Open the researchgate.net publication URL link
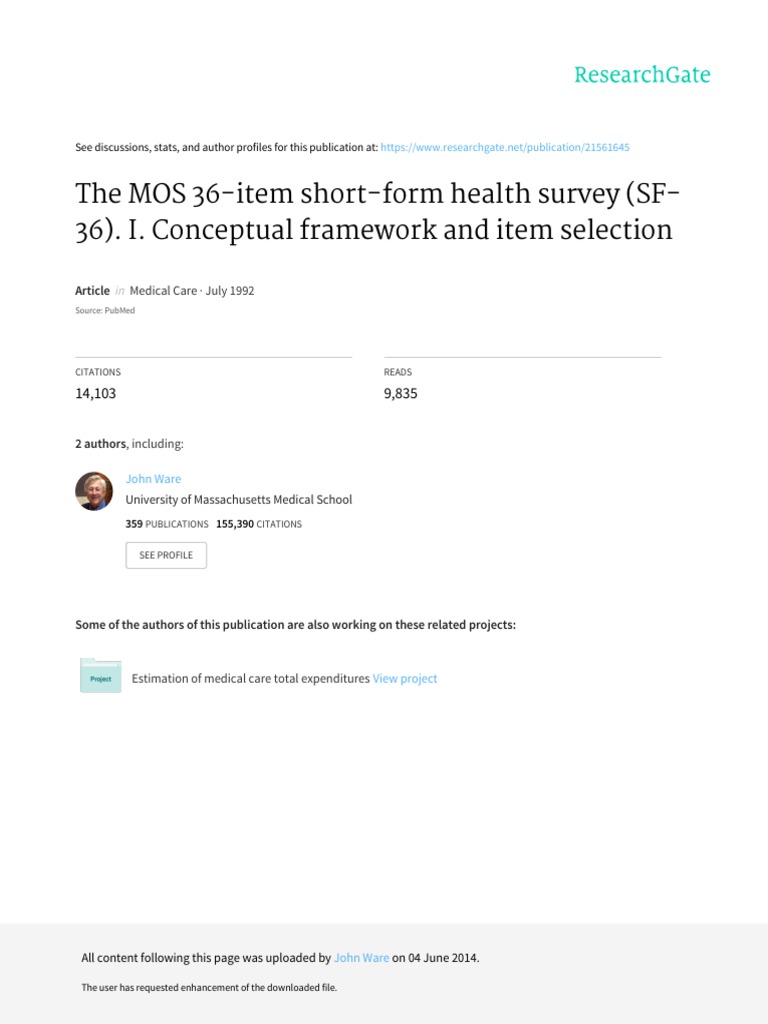The width and height of the screenshot is (768, 1024). tap(505, 147)
